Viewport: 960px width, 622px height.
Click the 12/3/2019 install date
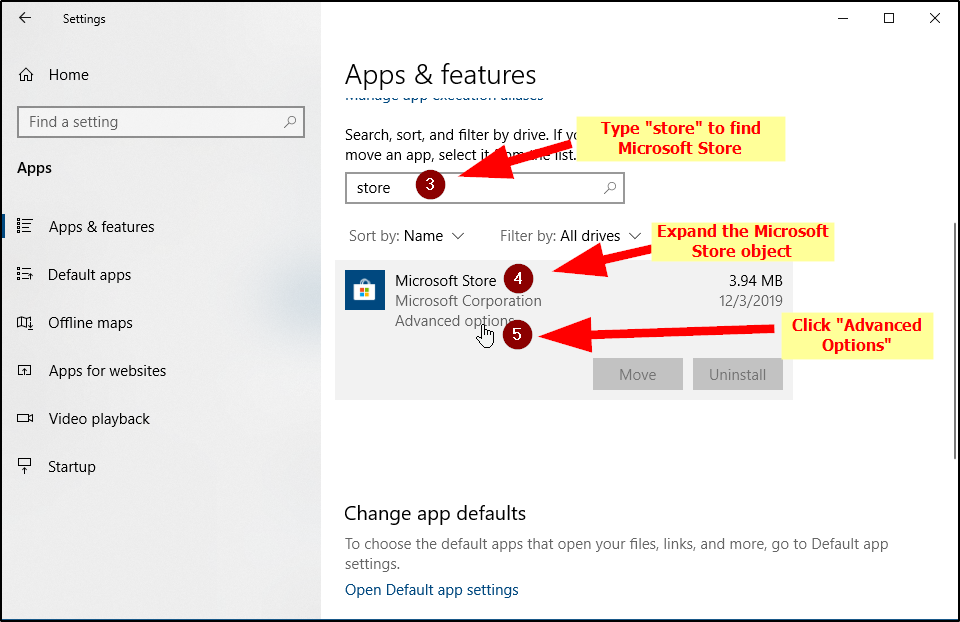(x=751, y=301)
